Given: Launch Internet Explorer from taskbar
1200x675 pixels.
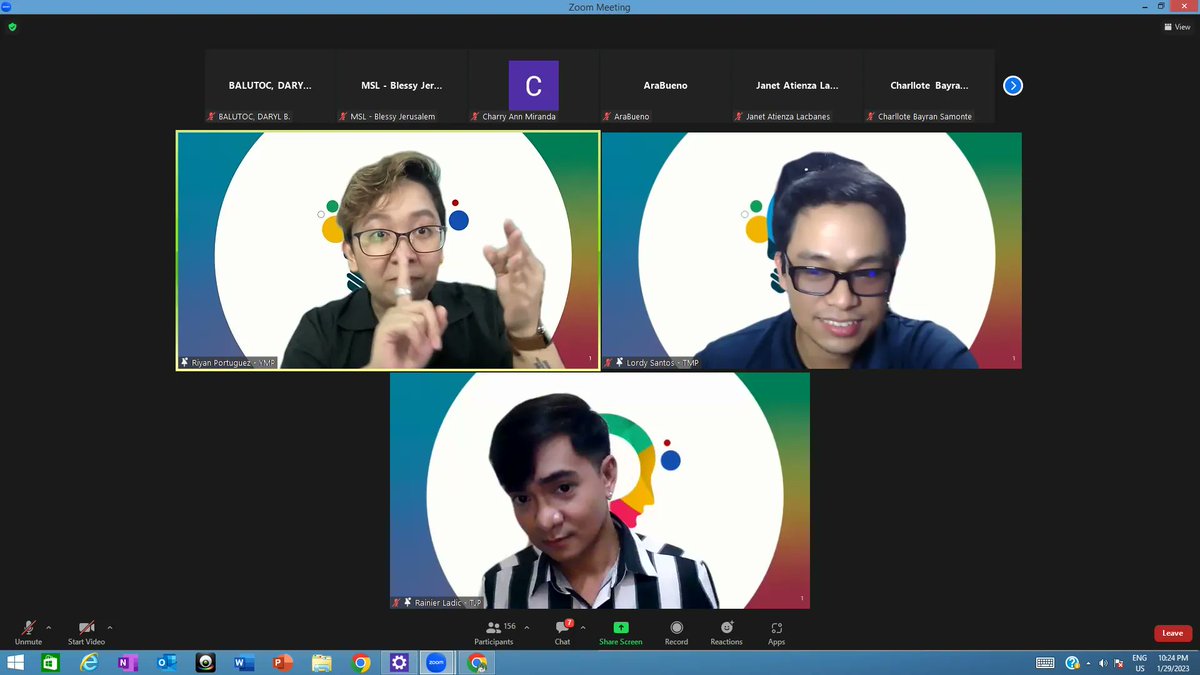Looking at the screenshot, I should click(89, 662).
